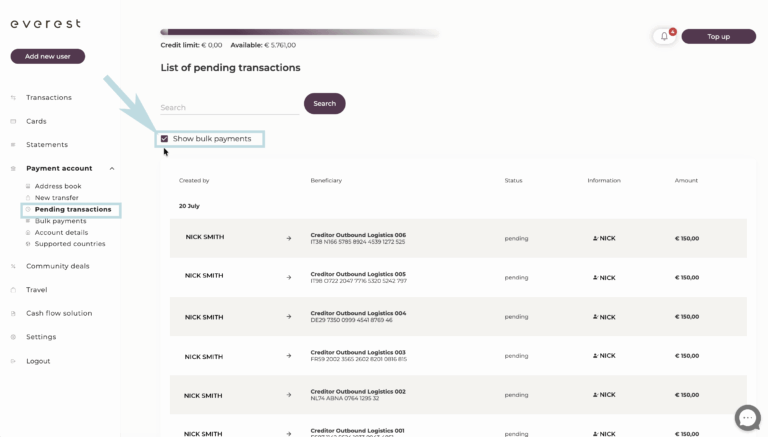Click the Settings gear icon
Viewport: 768px width, 437px height.
[x=13, y=337]
